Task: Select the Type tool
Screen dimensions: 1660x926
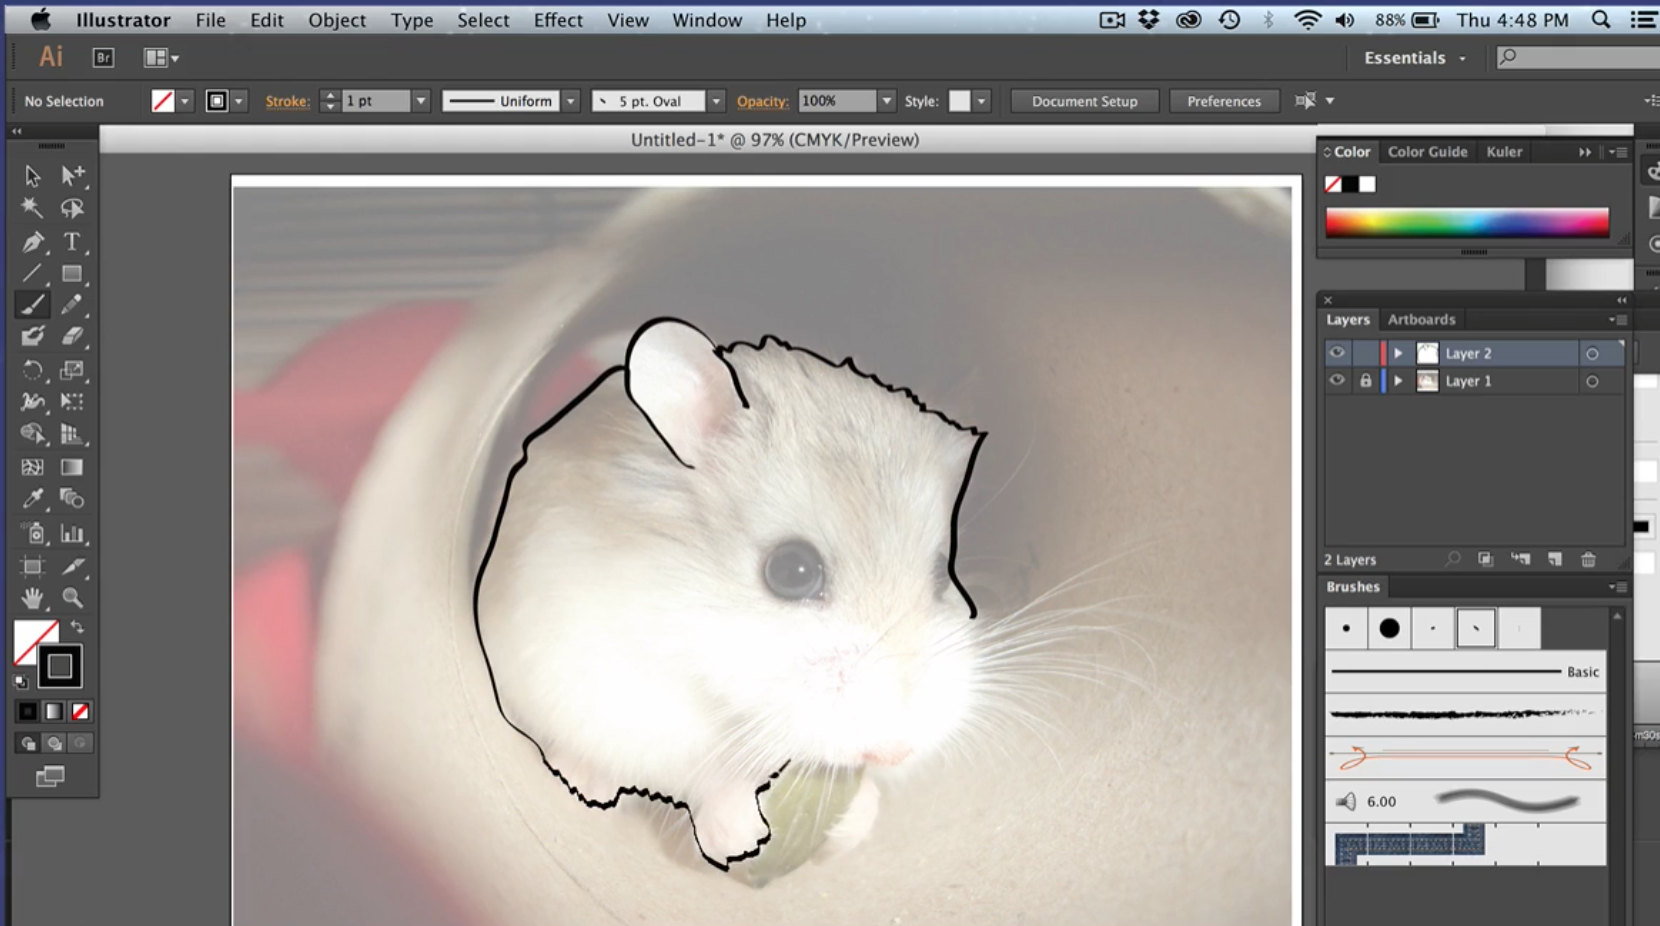Action: point(72,241)
